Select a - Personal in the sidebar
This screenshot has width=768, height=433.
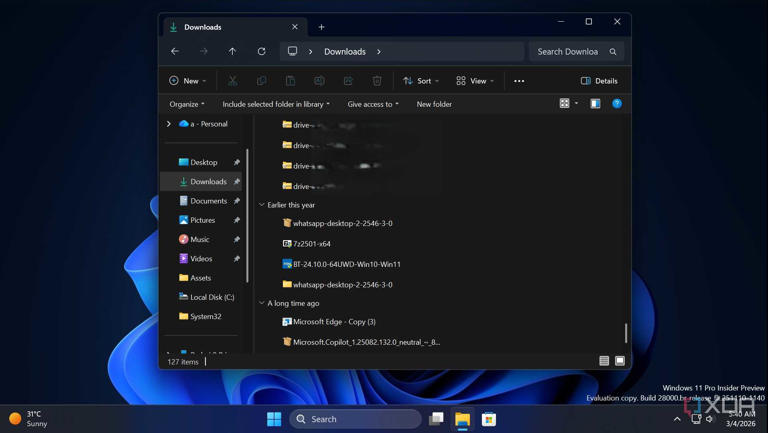tap(204, 124)
